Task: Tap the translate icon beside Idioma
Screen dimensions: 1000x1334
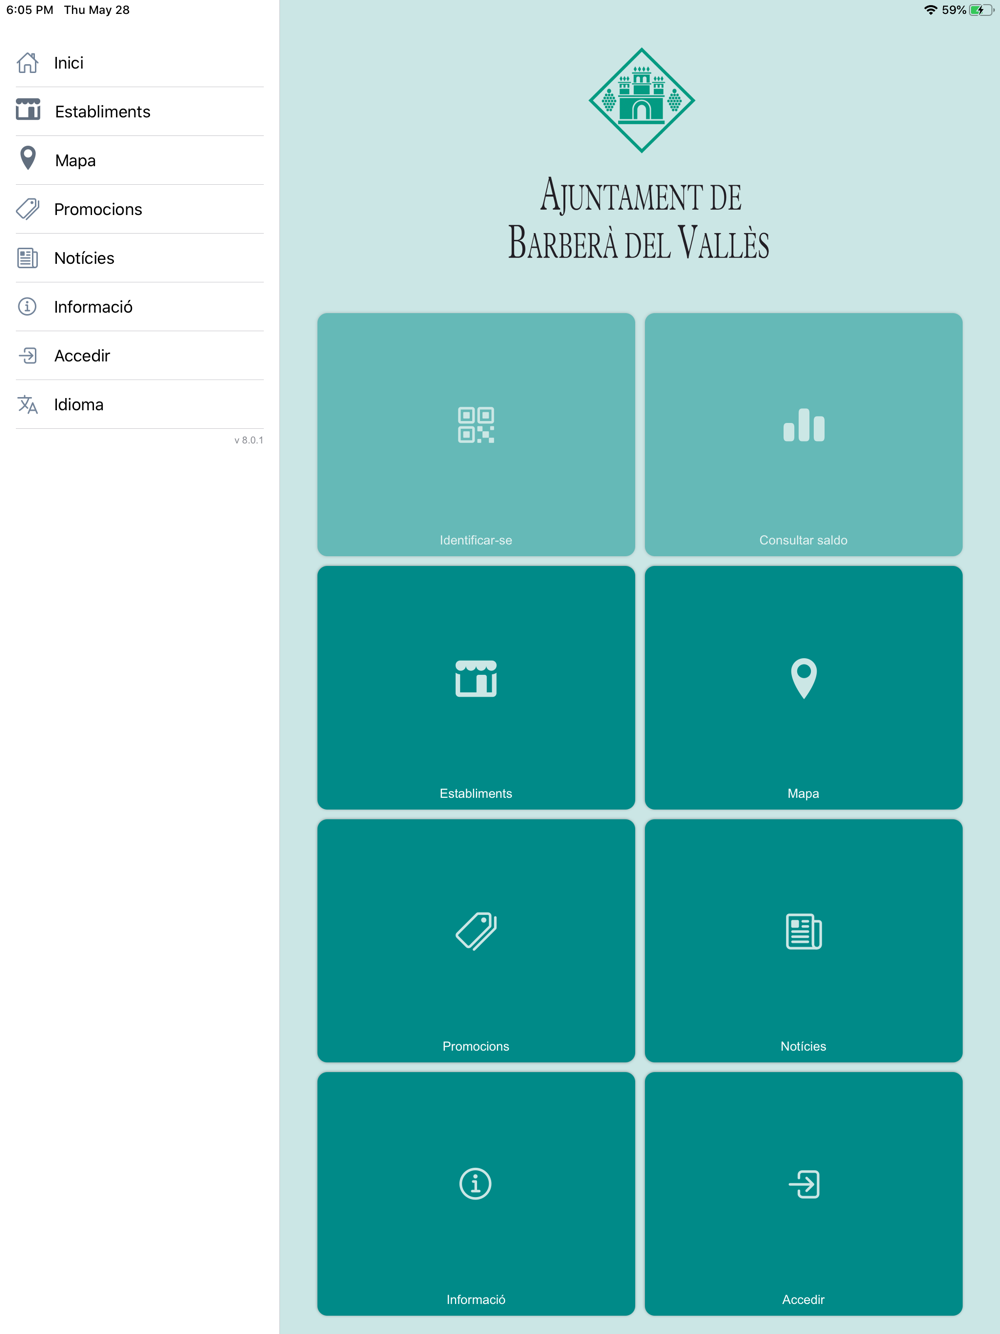Action: pos(28,405)
